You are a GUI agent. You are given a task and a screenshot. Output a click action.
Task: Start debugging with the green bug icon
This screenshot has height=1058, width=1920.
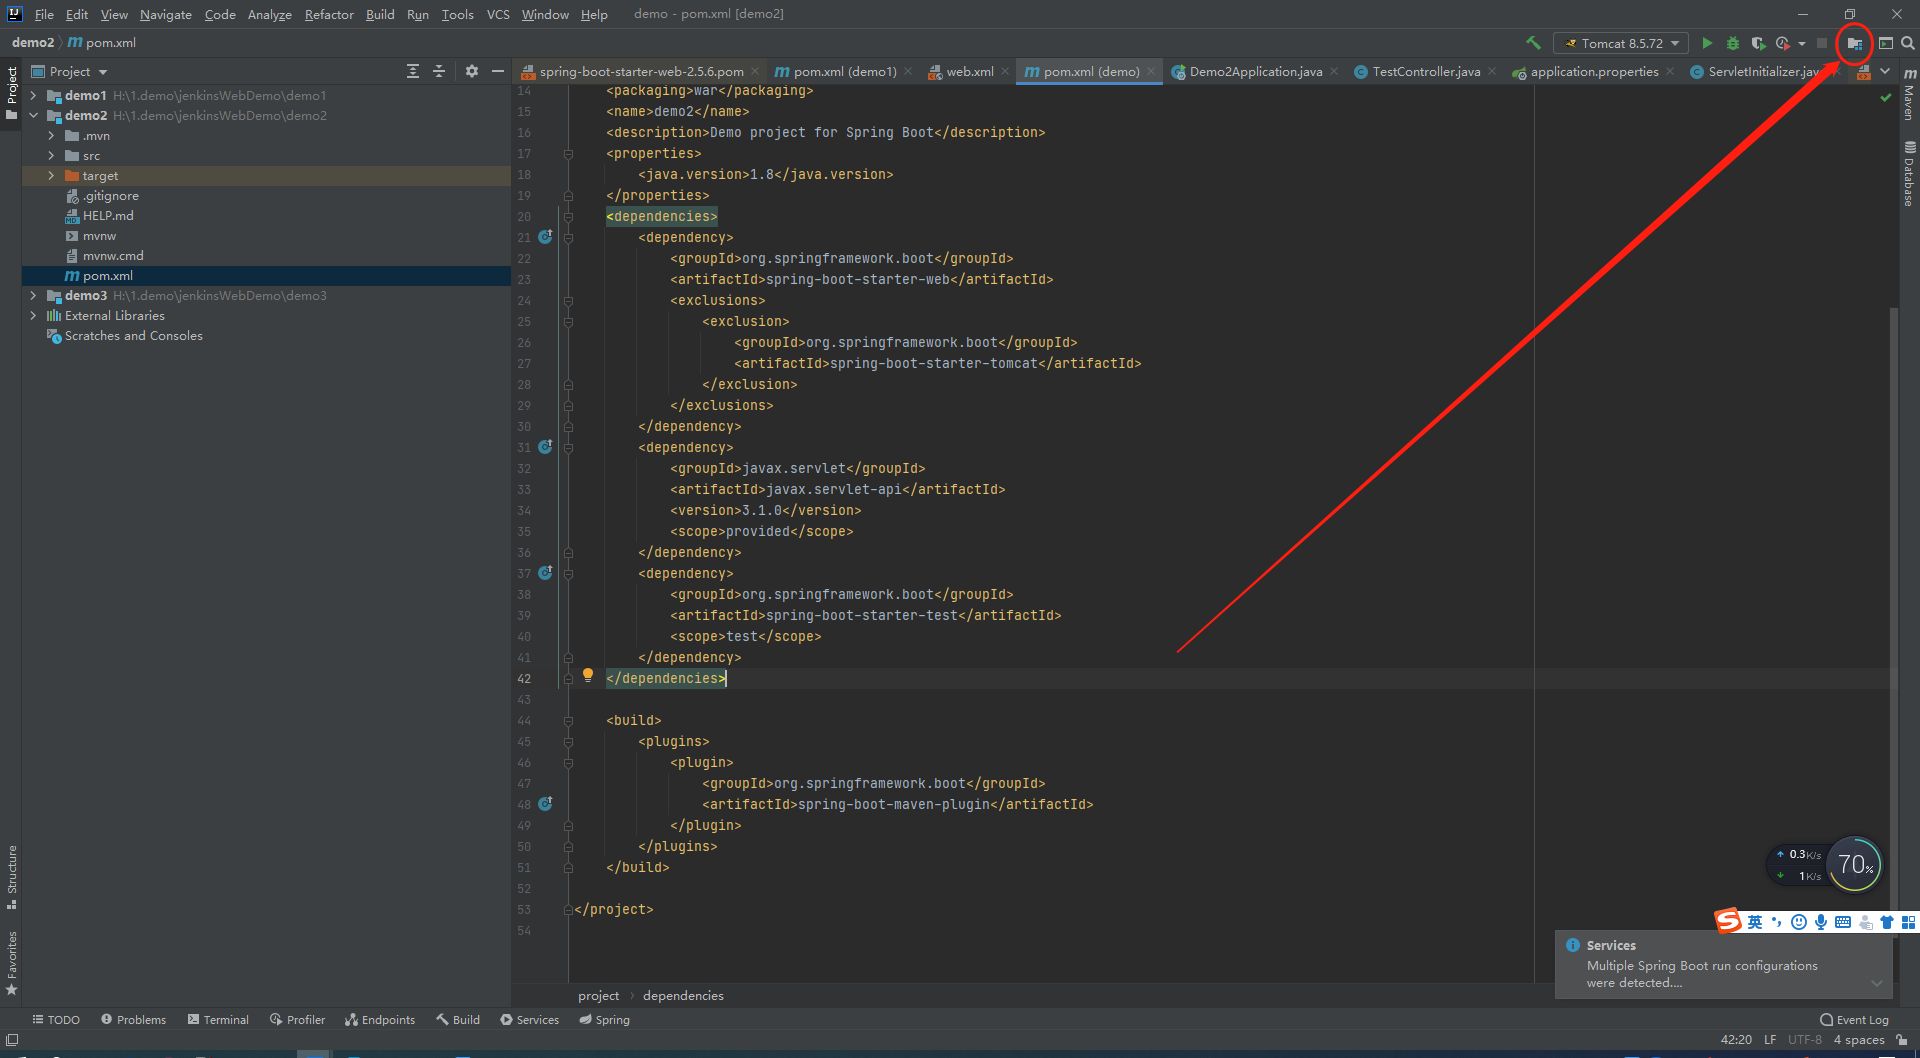tap(1733, 43)
